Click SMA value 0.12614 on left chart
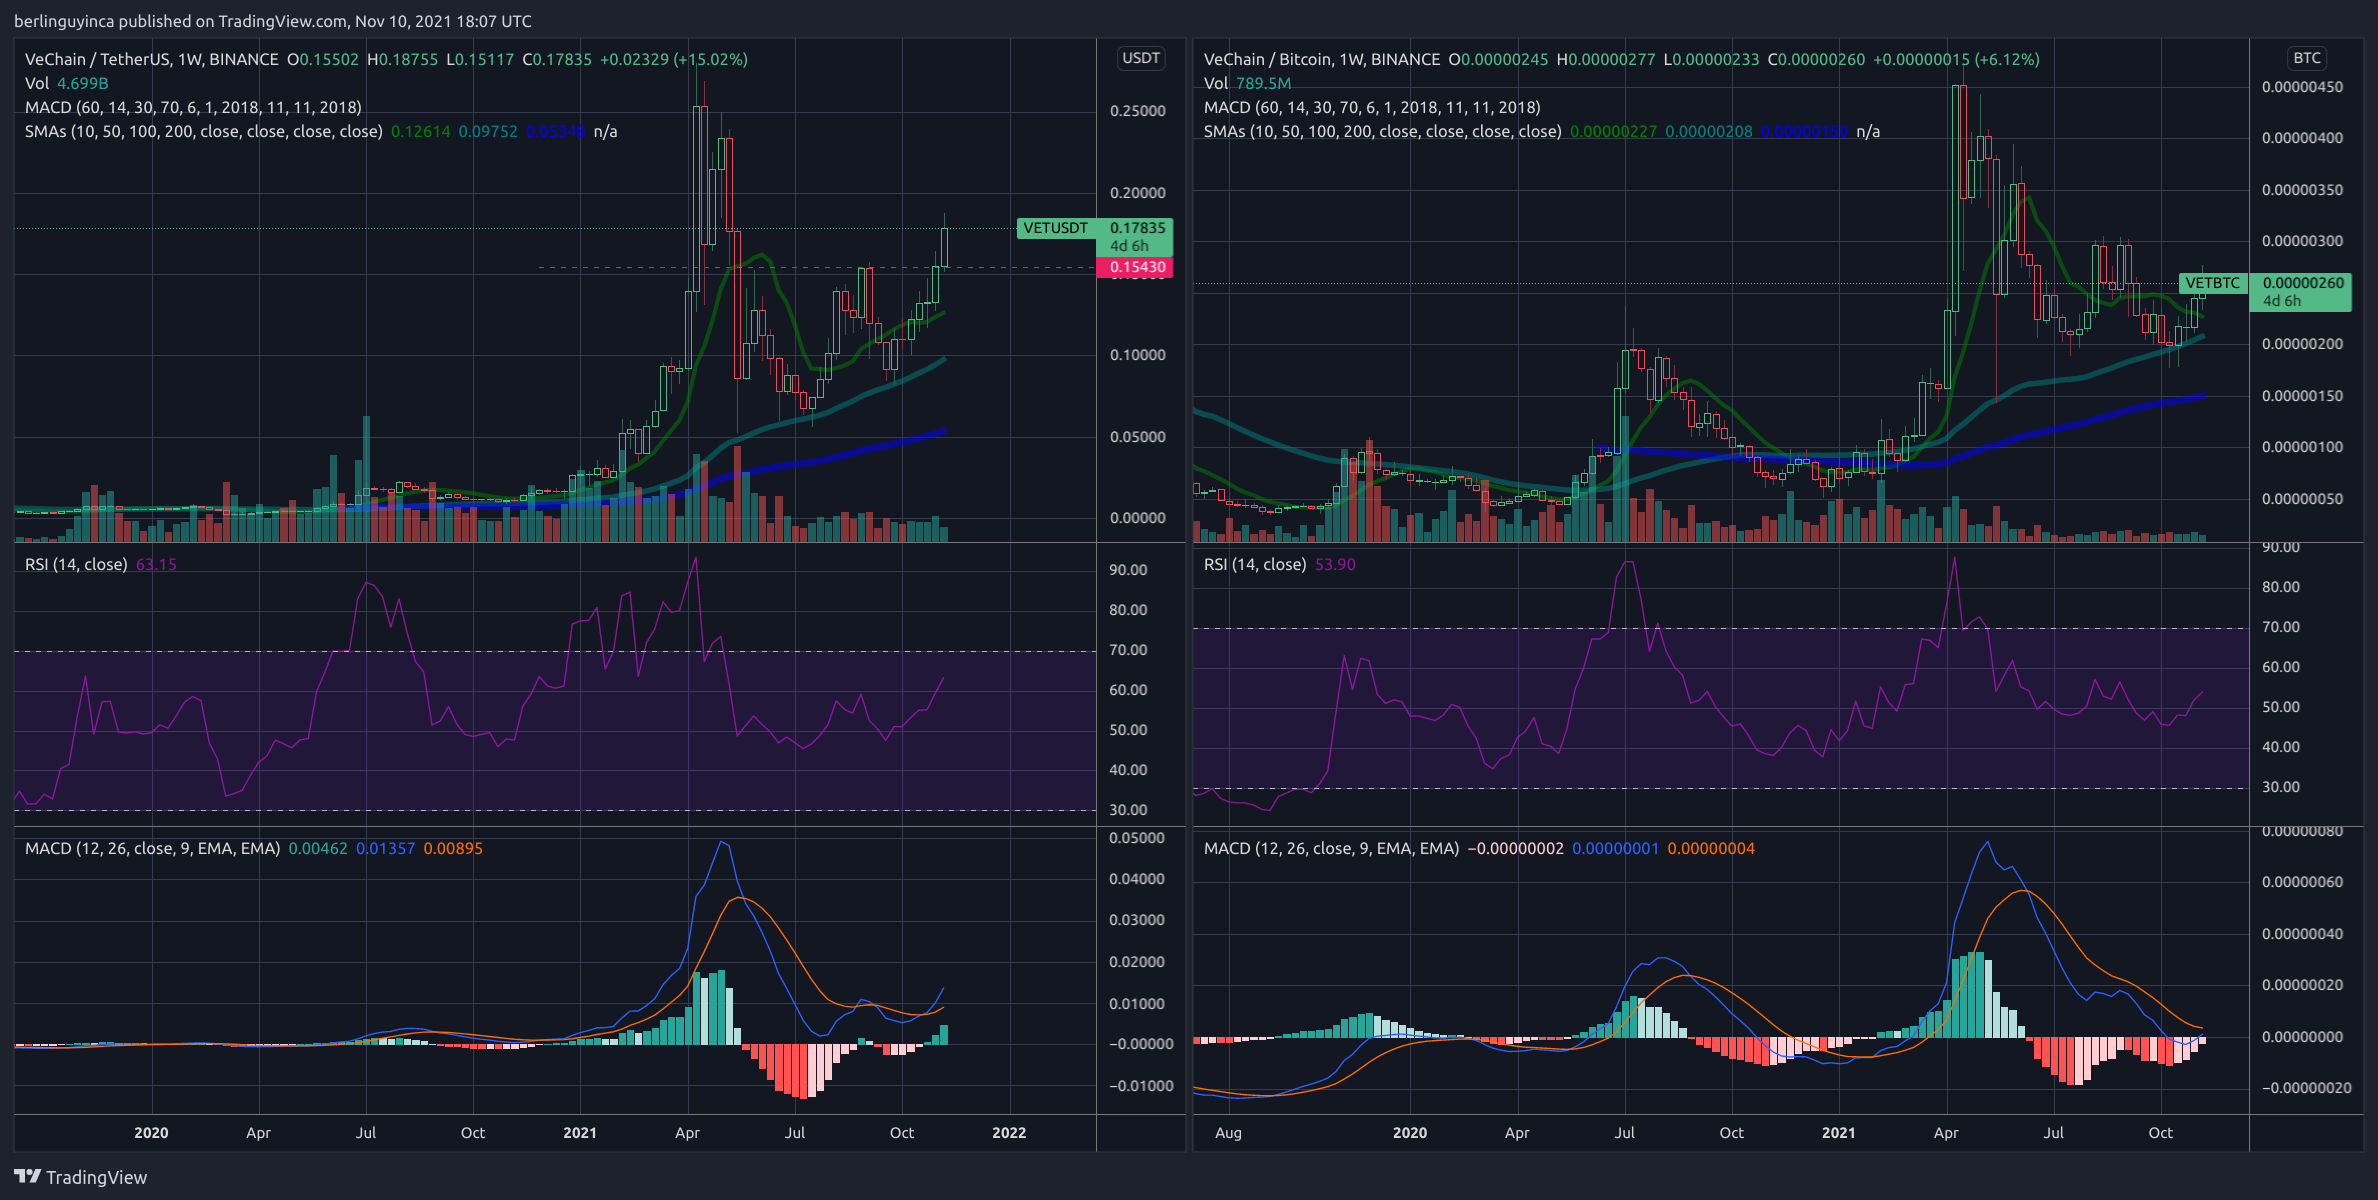 click(420, 131)
